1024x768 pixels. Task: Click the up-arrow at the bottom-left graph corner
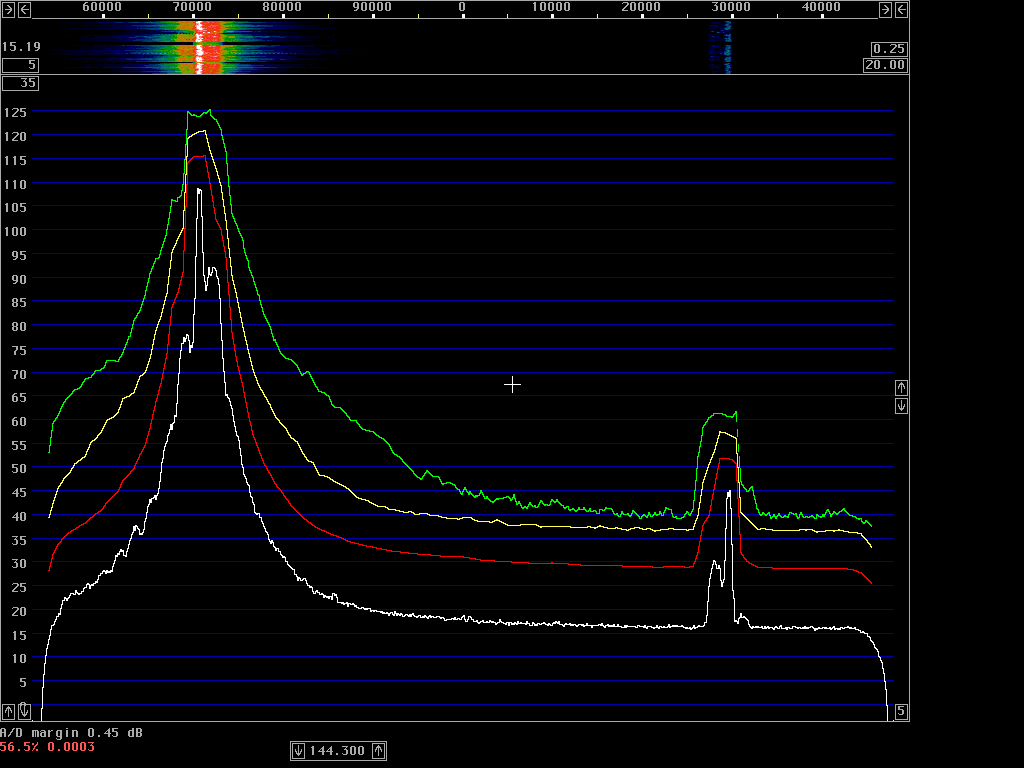[x=8, y=711]
